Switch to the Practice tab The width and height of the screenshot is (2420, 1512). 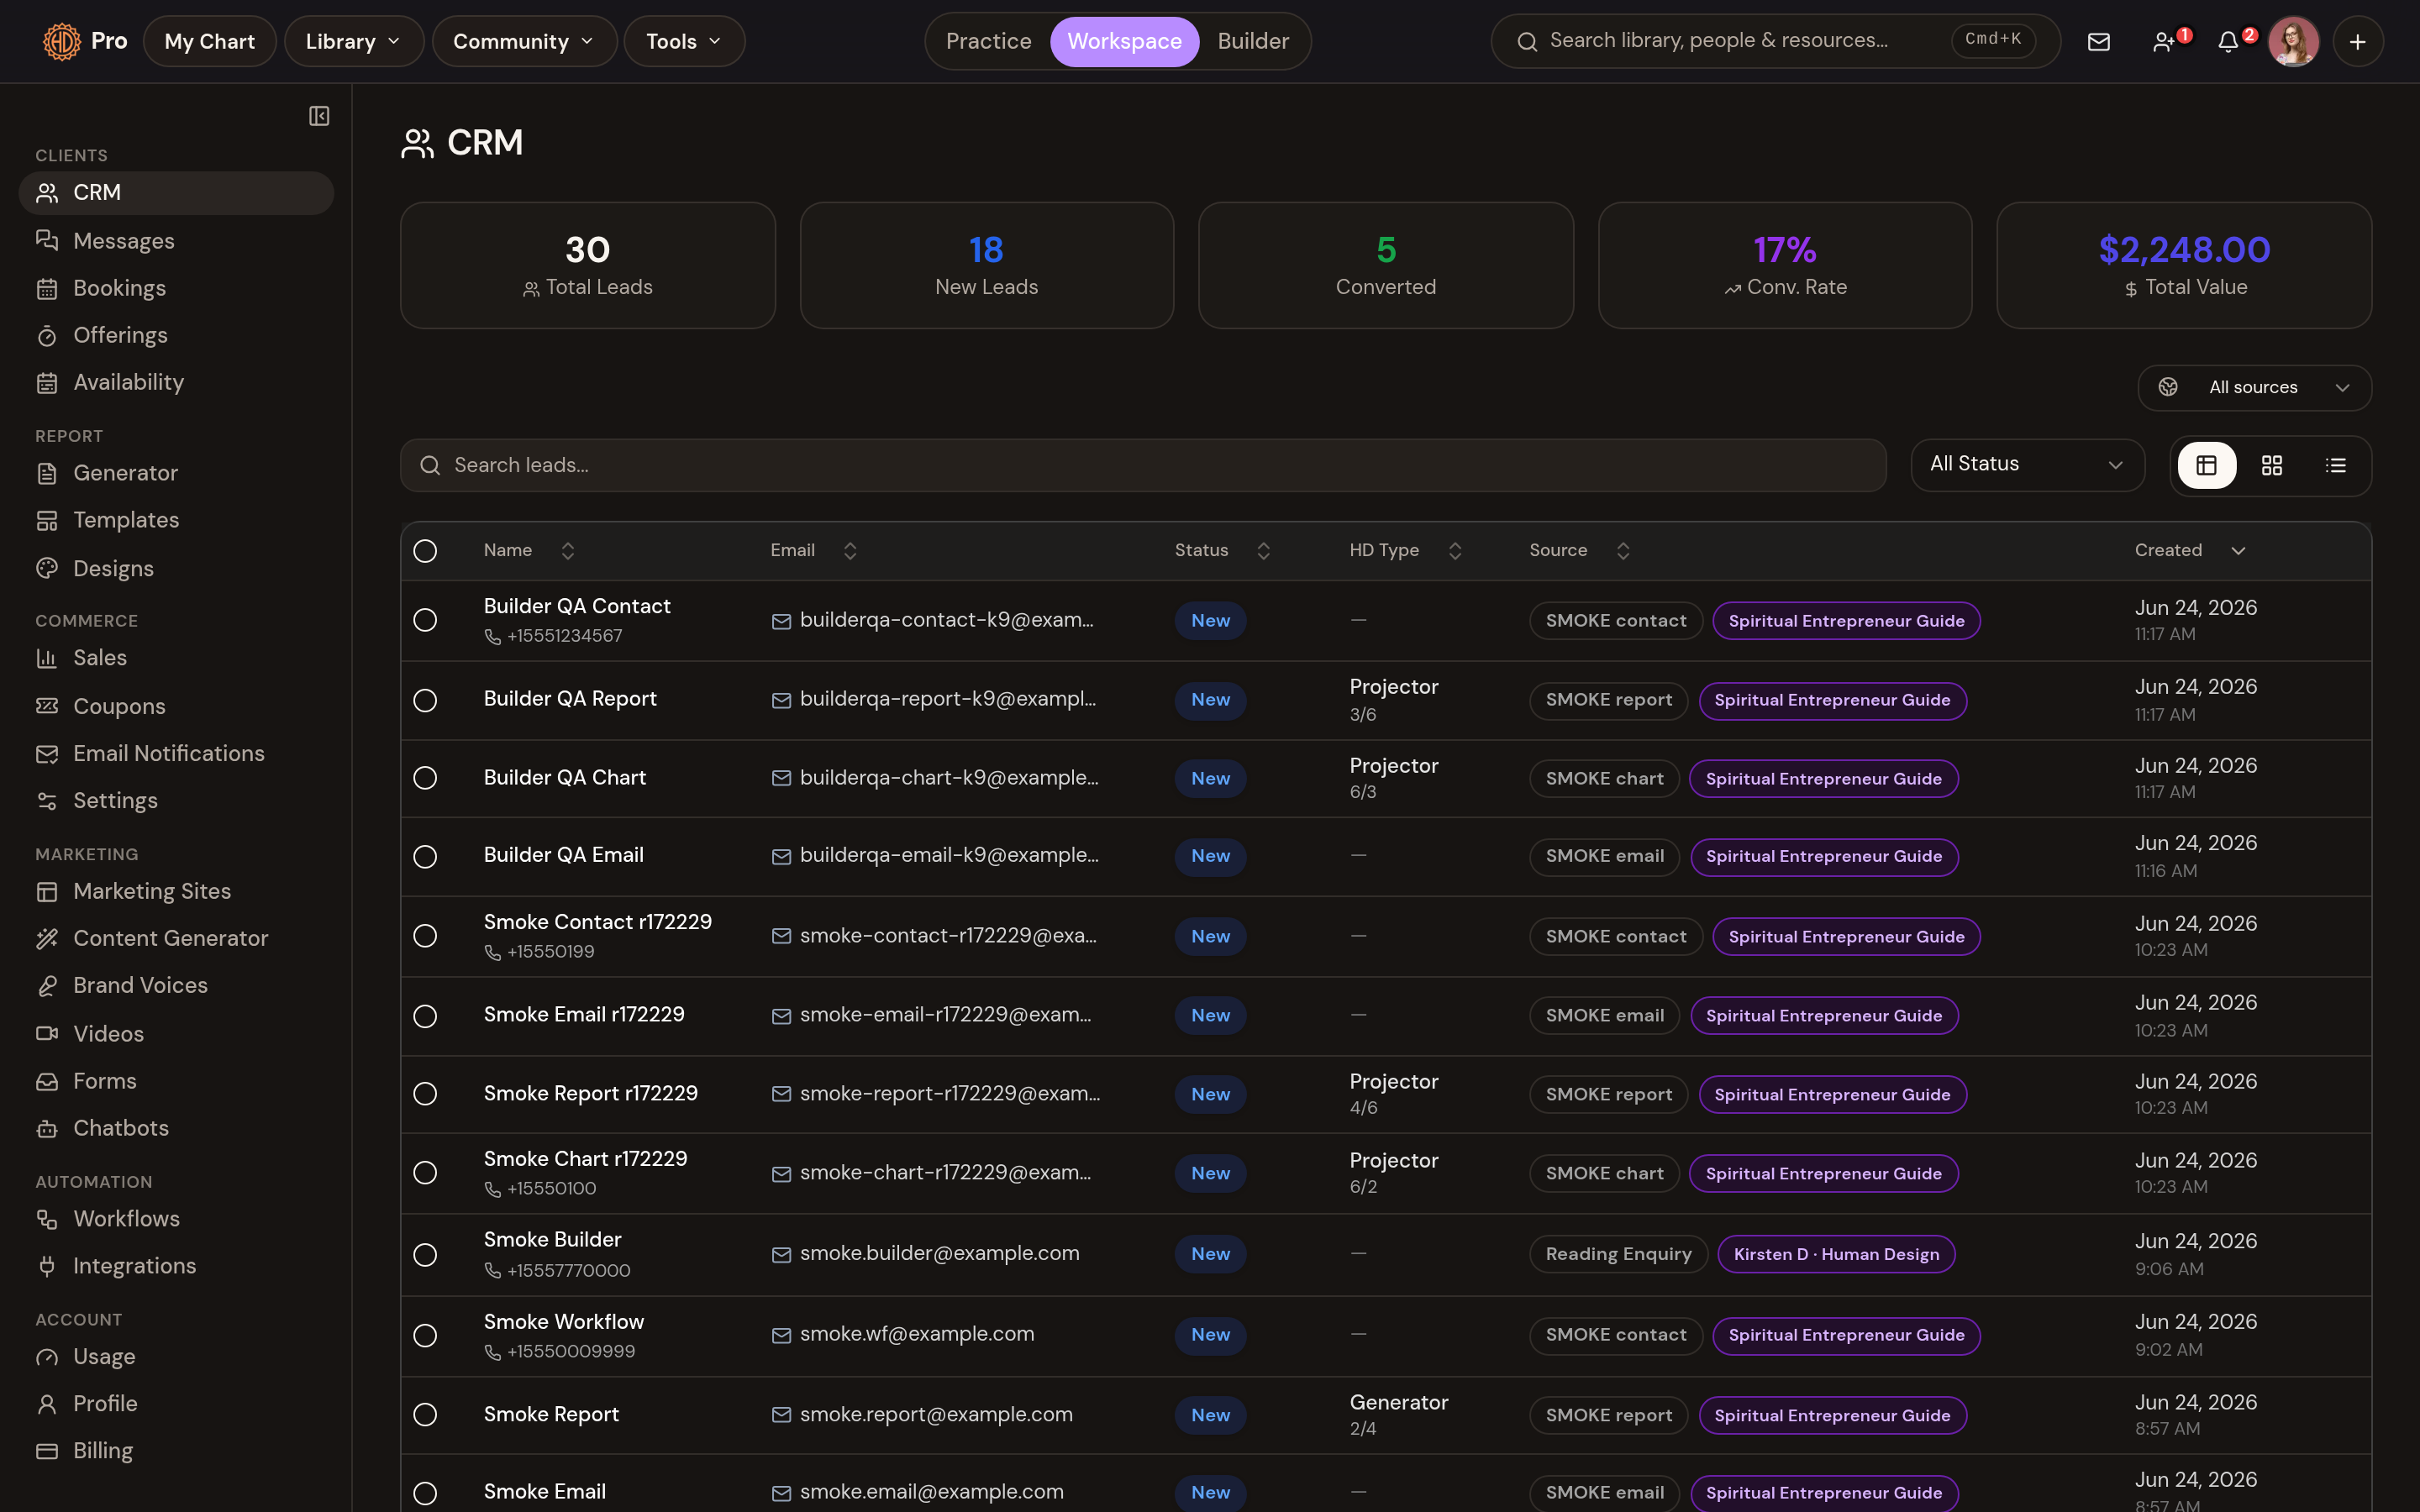988,41
